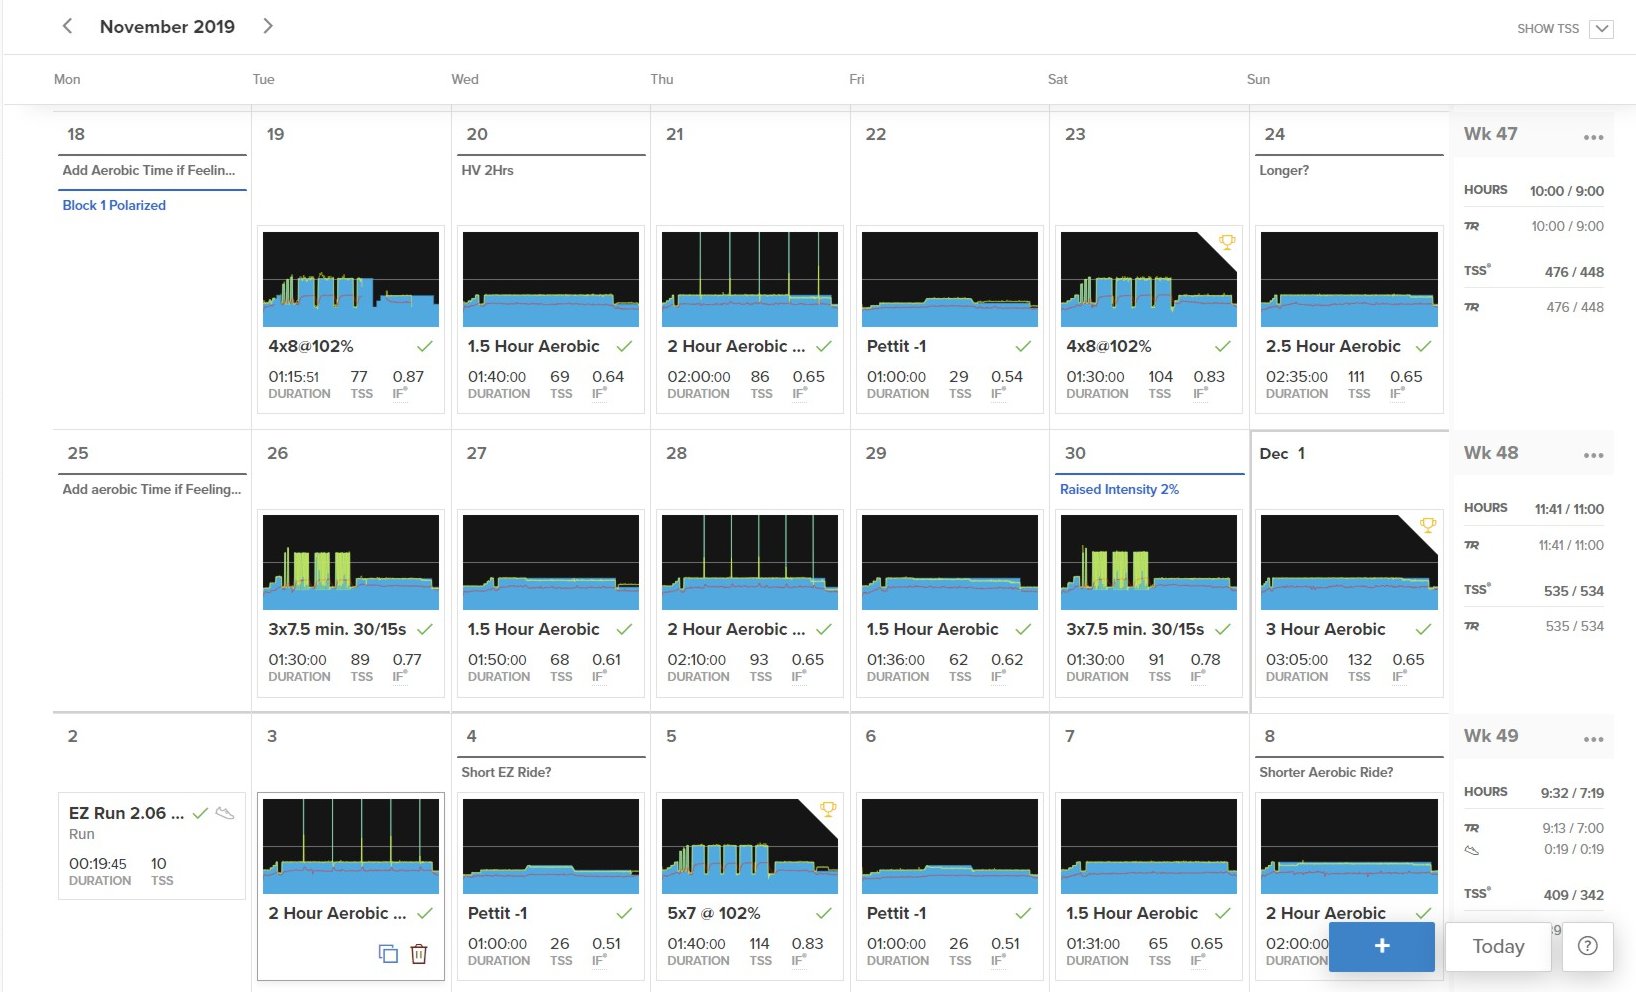Select 3 Hour Aerobic title
1636x992 pixels.
1325,629
